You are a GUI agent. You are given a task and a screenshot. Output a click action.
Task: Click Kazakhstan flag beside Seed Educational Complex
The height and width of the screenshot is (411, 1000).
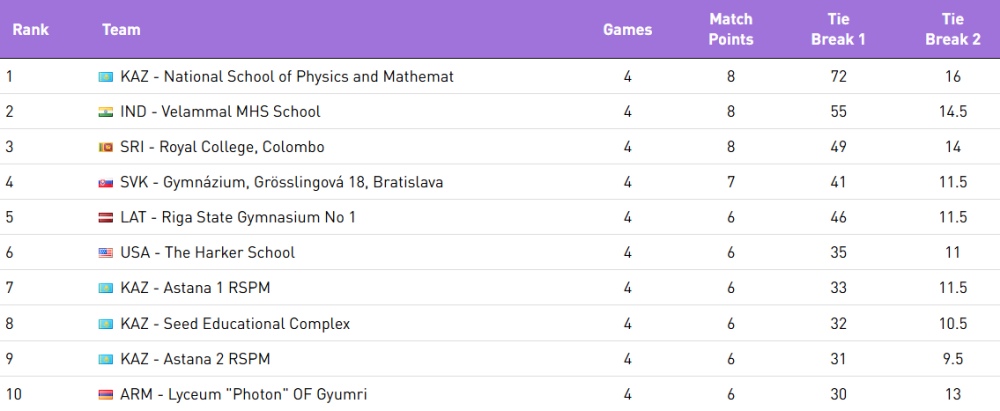[x=105, y=324]
